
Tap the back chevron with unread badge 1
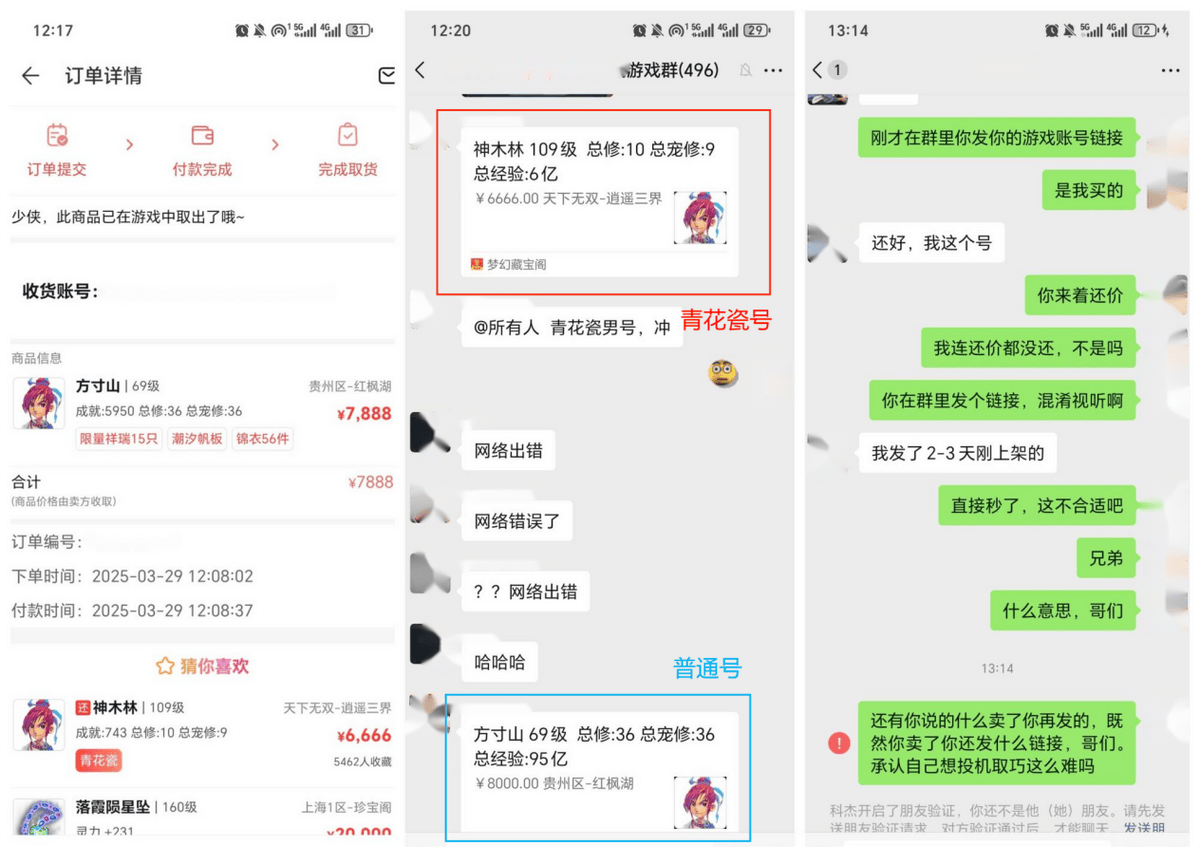[x=829, y=70]
